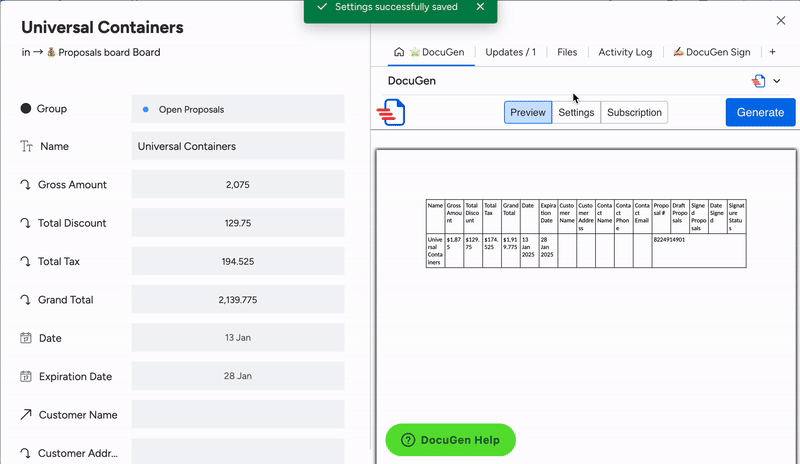The image size is (800, 464).
Task: Click the Customer Addr... mirror column icon
Action: tap(26, 453)
